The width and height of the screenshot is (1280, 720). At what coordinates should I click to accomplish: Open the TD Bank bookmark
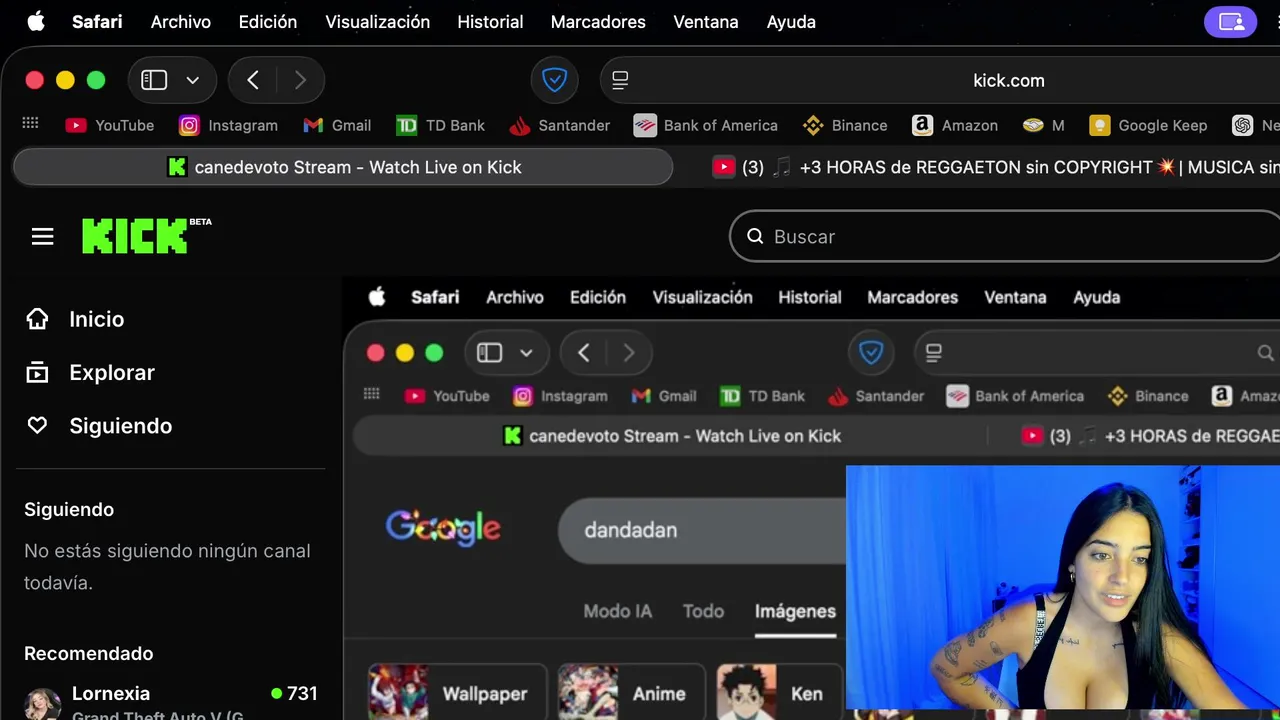(x=440, y=125)
